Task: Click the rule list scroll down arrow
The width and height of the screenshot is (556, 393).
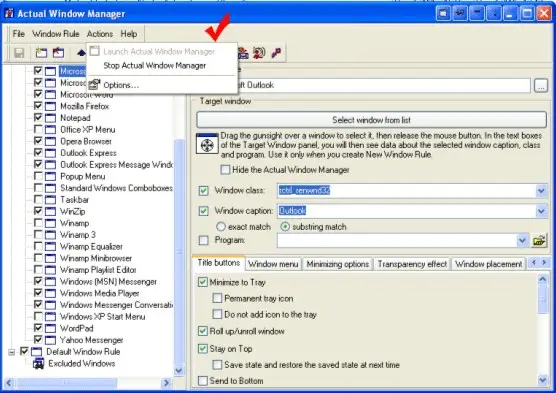Action: coord(179,371)
